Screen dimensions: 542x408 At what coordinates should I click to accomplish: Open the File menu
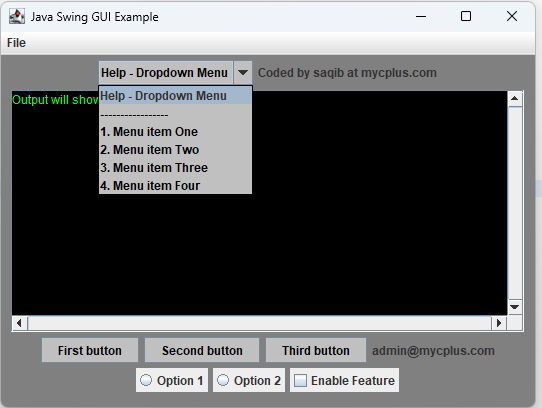[x=16, y=43]
